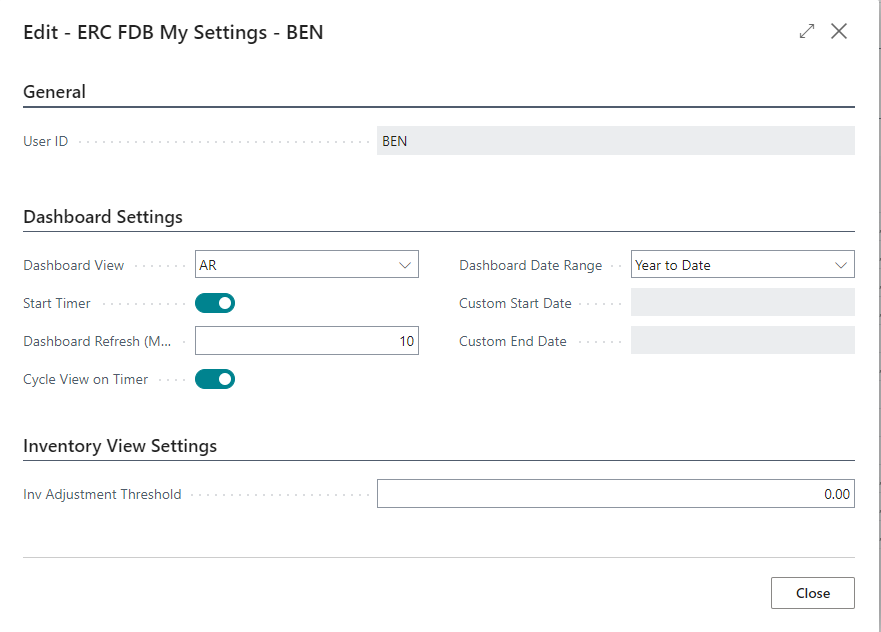
Task: Click the Dashboard View label
Action: pyautogui.click(x=74, y=265)
